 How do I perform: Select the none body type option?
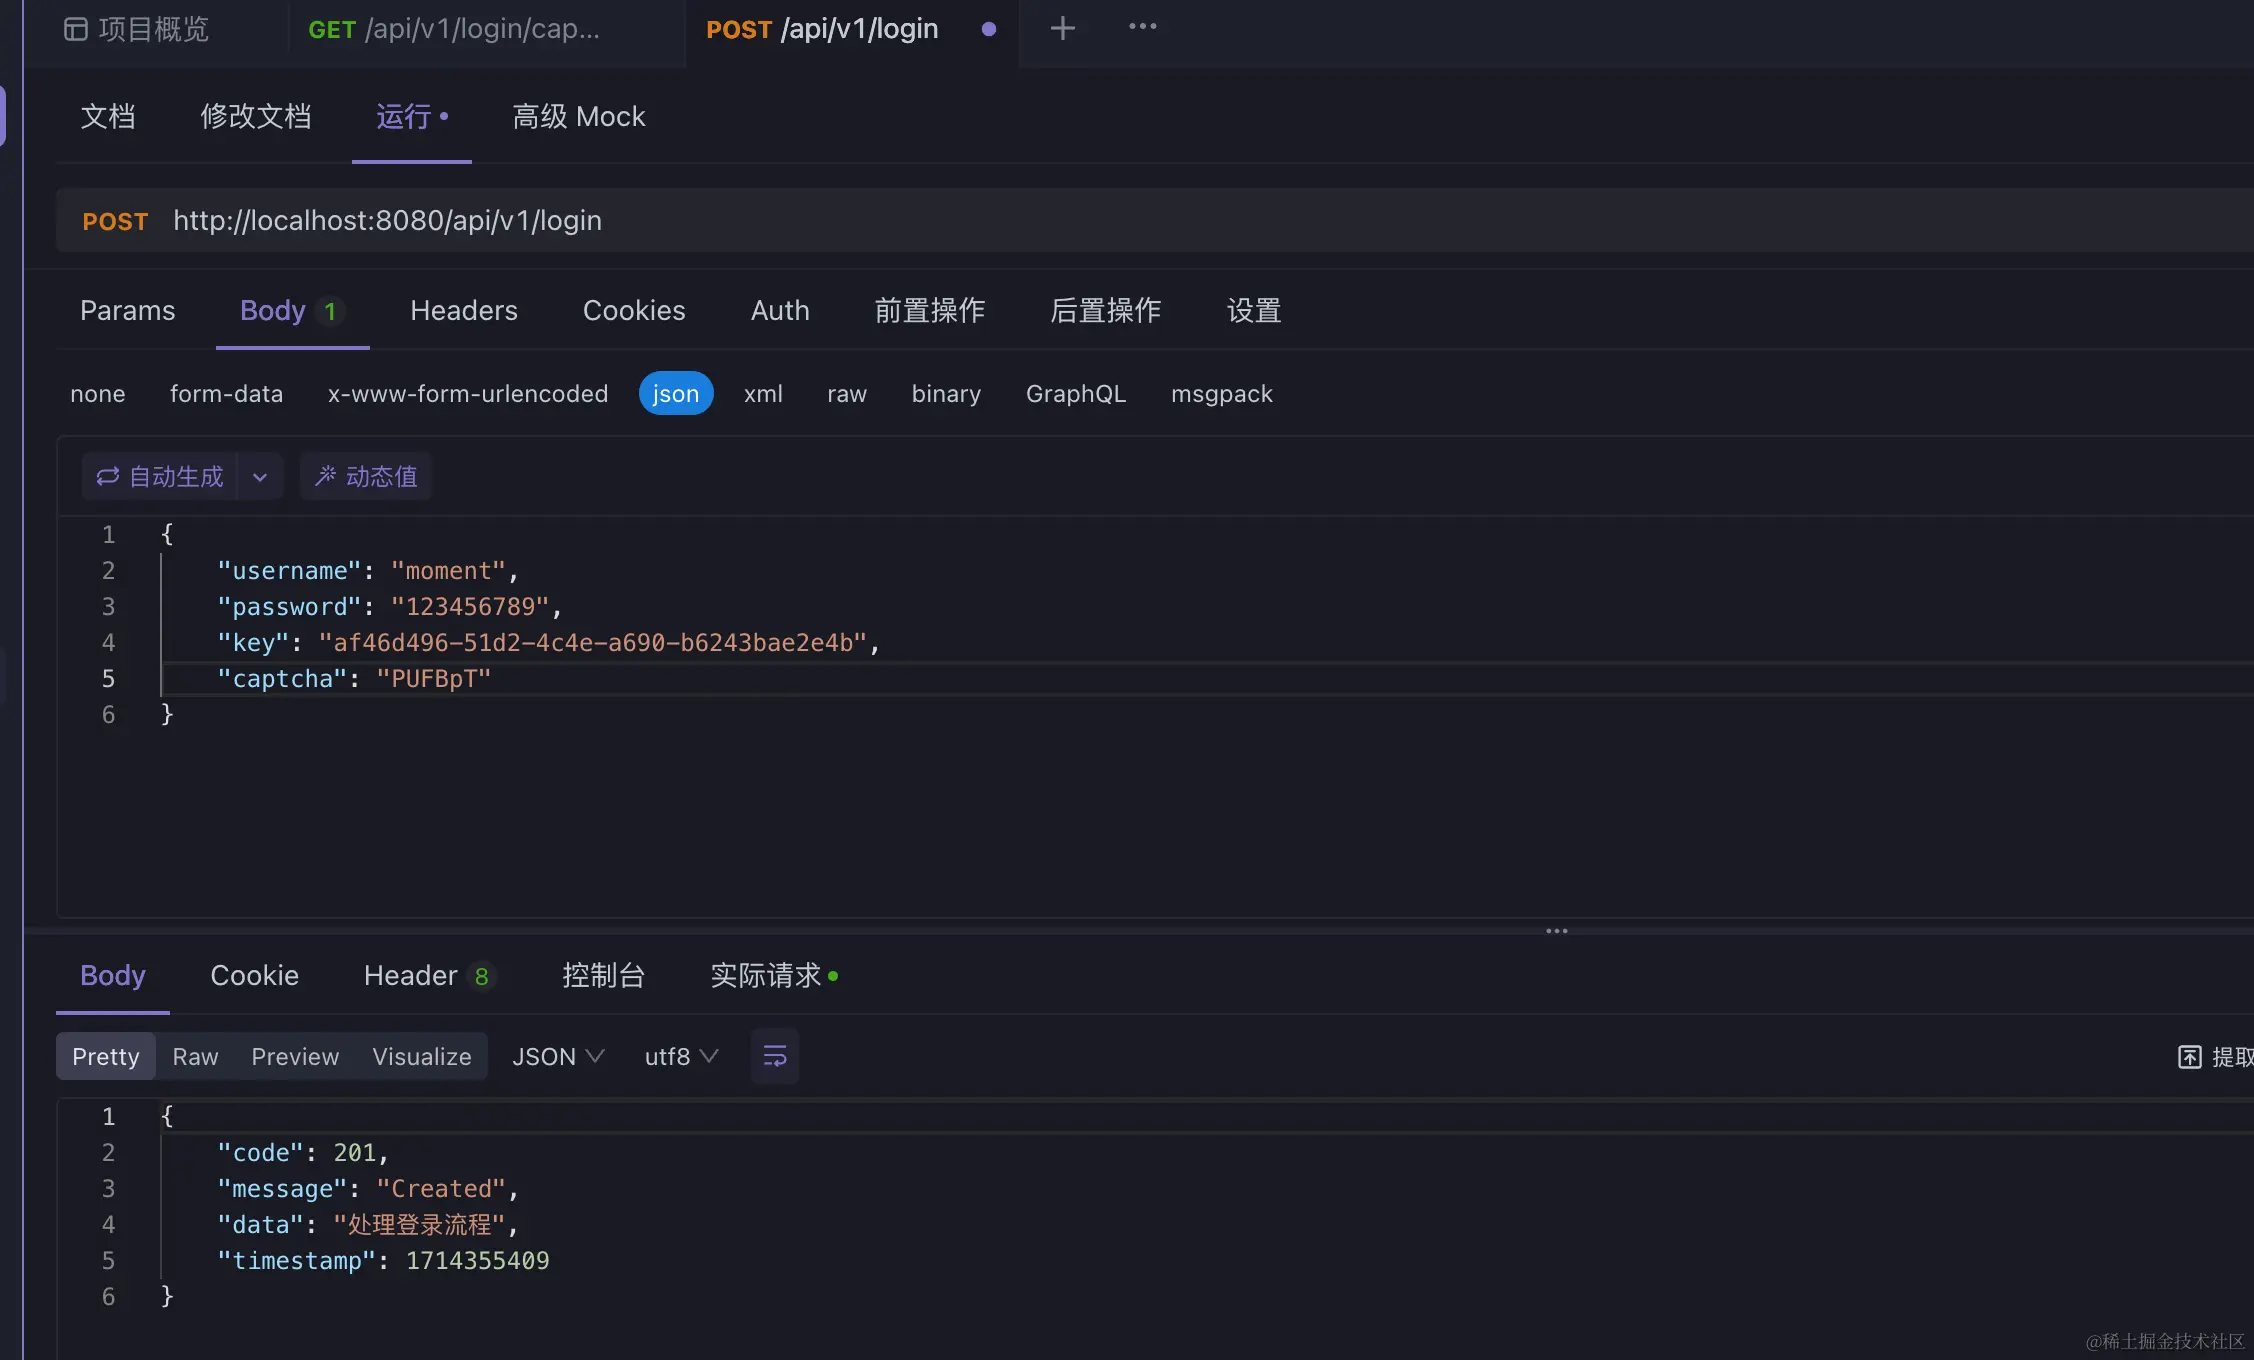[98, 393]
